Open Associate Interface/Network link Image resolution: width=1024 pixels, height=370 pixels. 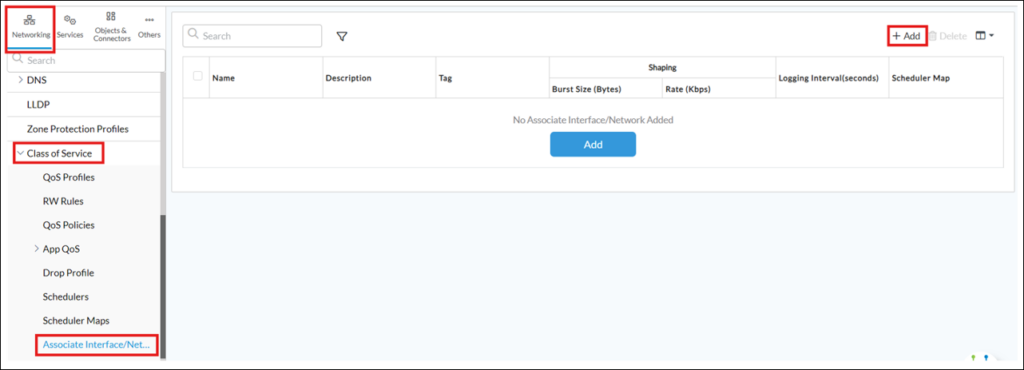click(96, 345)
